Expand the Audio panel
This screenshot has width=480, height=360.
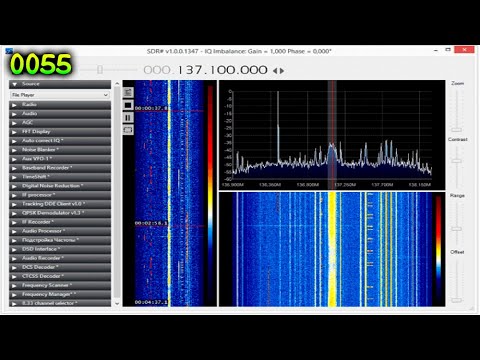coord(60,114)
